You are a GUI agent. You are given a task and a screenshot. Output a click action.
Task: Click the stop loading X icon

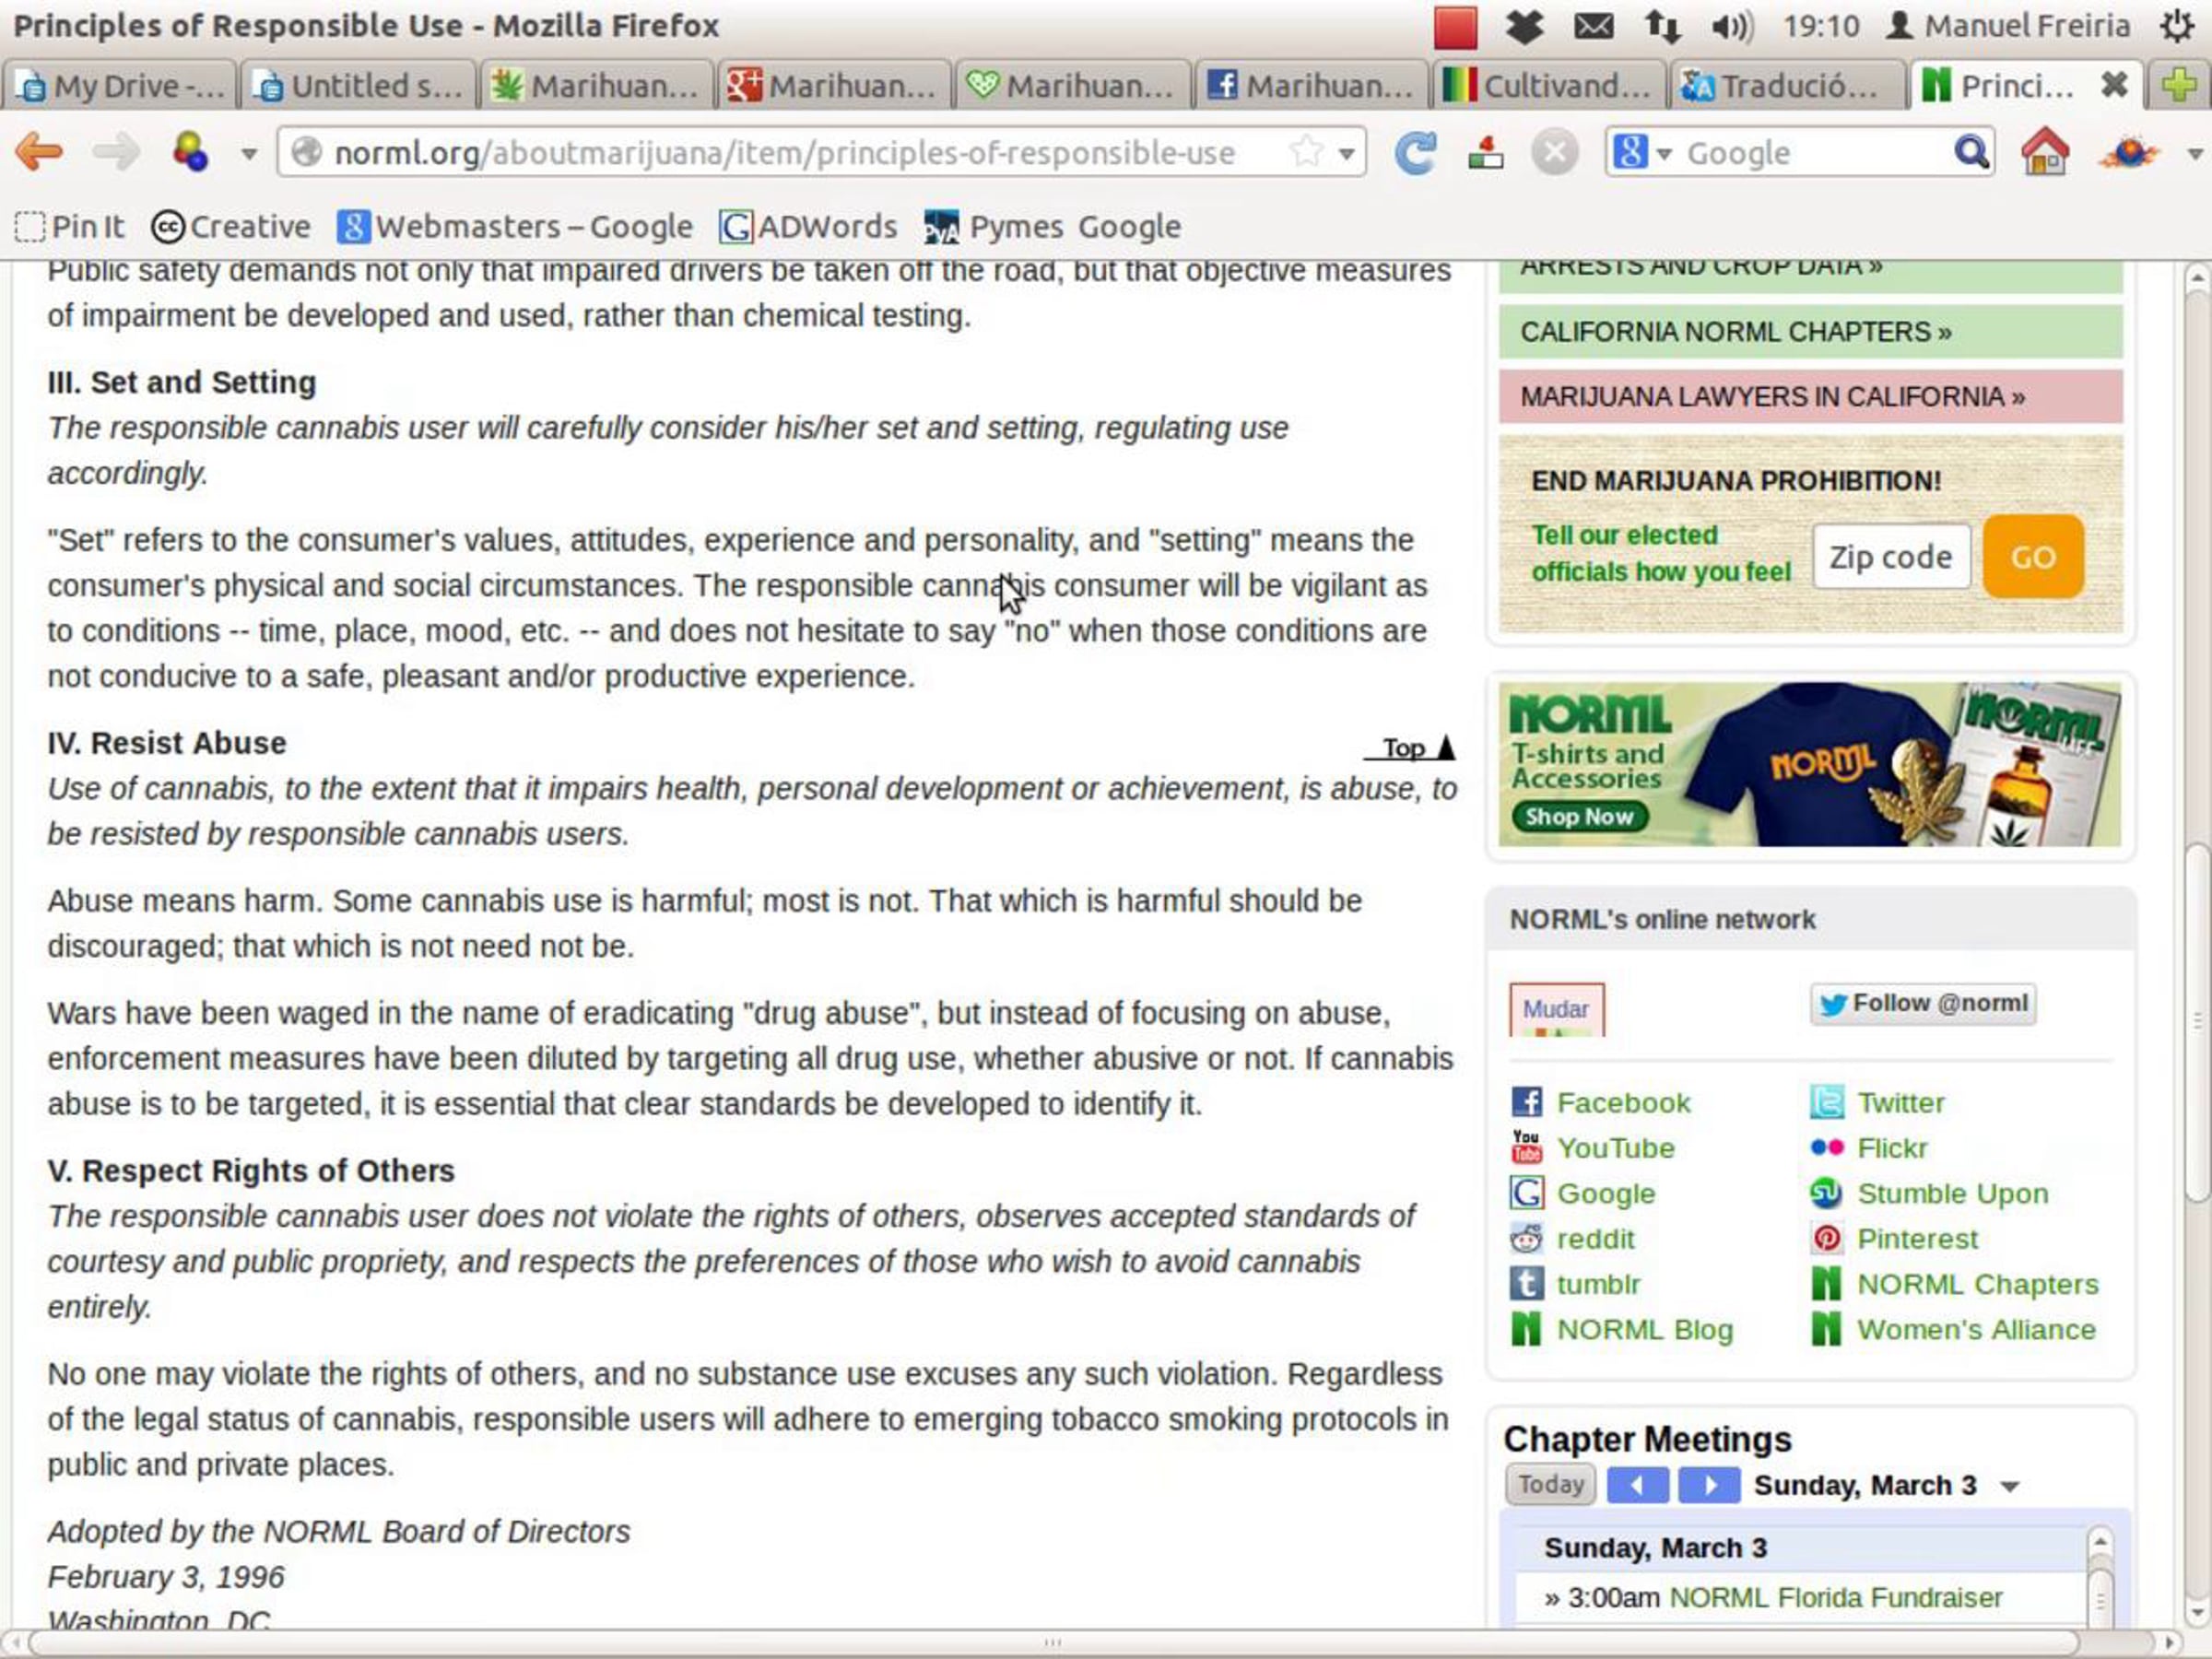tap(1554, 153)
